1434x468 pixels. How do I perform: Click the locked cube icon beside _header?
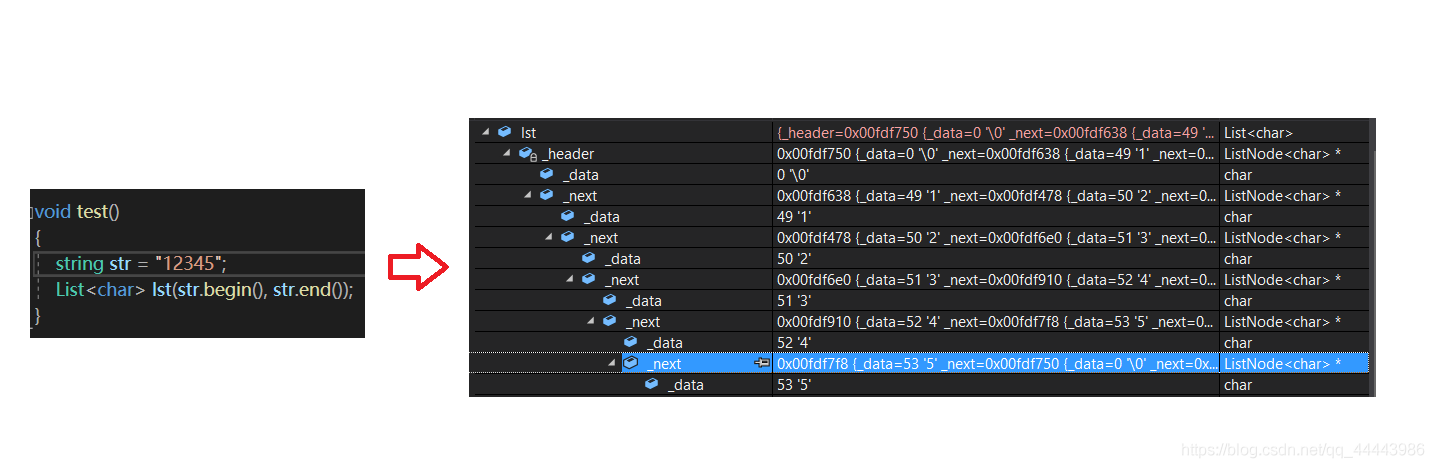(527, 153)
